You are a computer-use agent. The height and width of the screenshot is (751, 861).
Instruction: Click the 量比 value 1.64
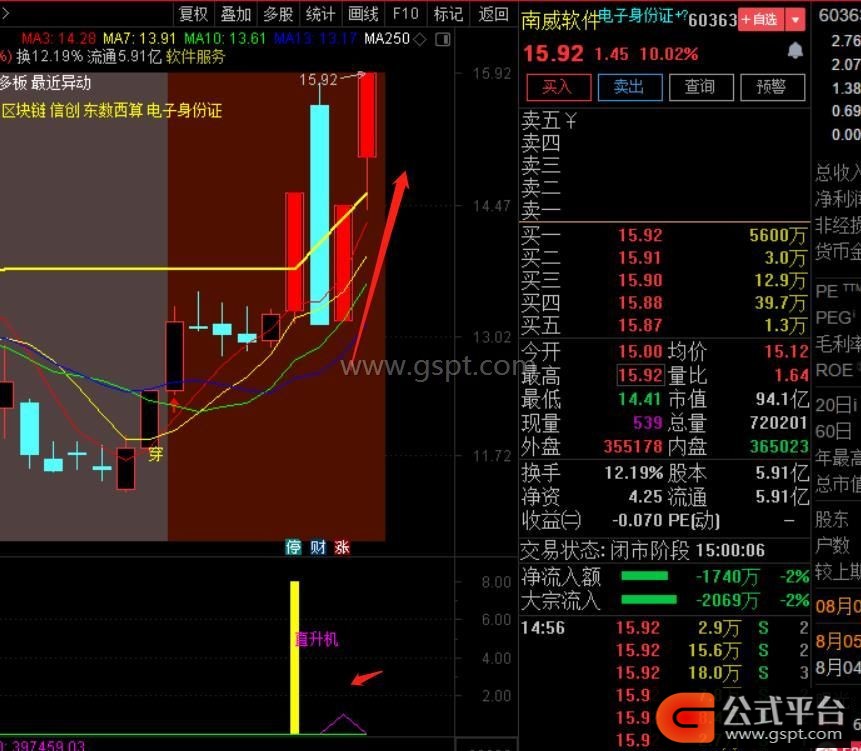click(x=791, y=376)
